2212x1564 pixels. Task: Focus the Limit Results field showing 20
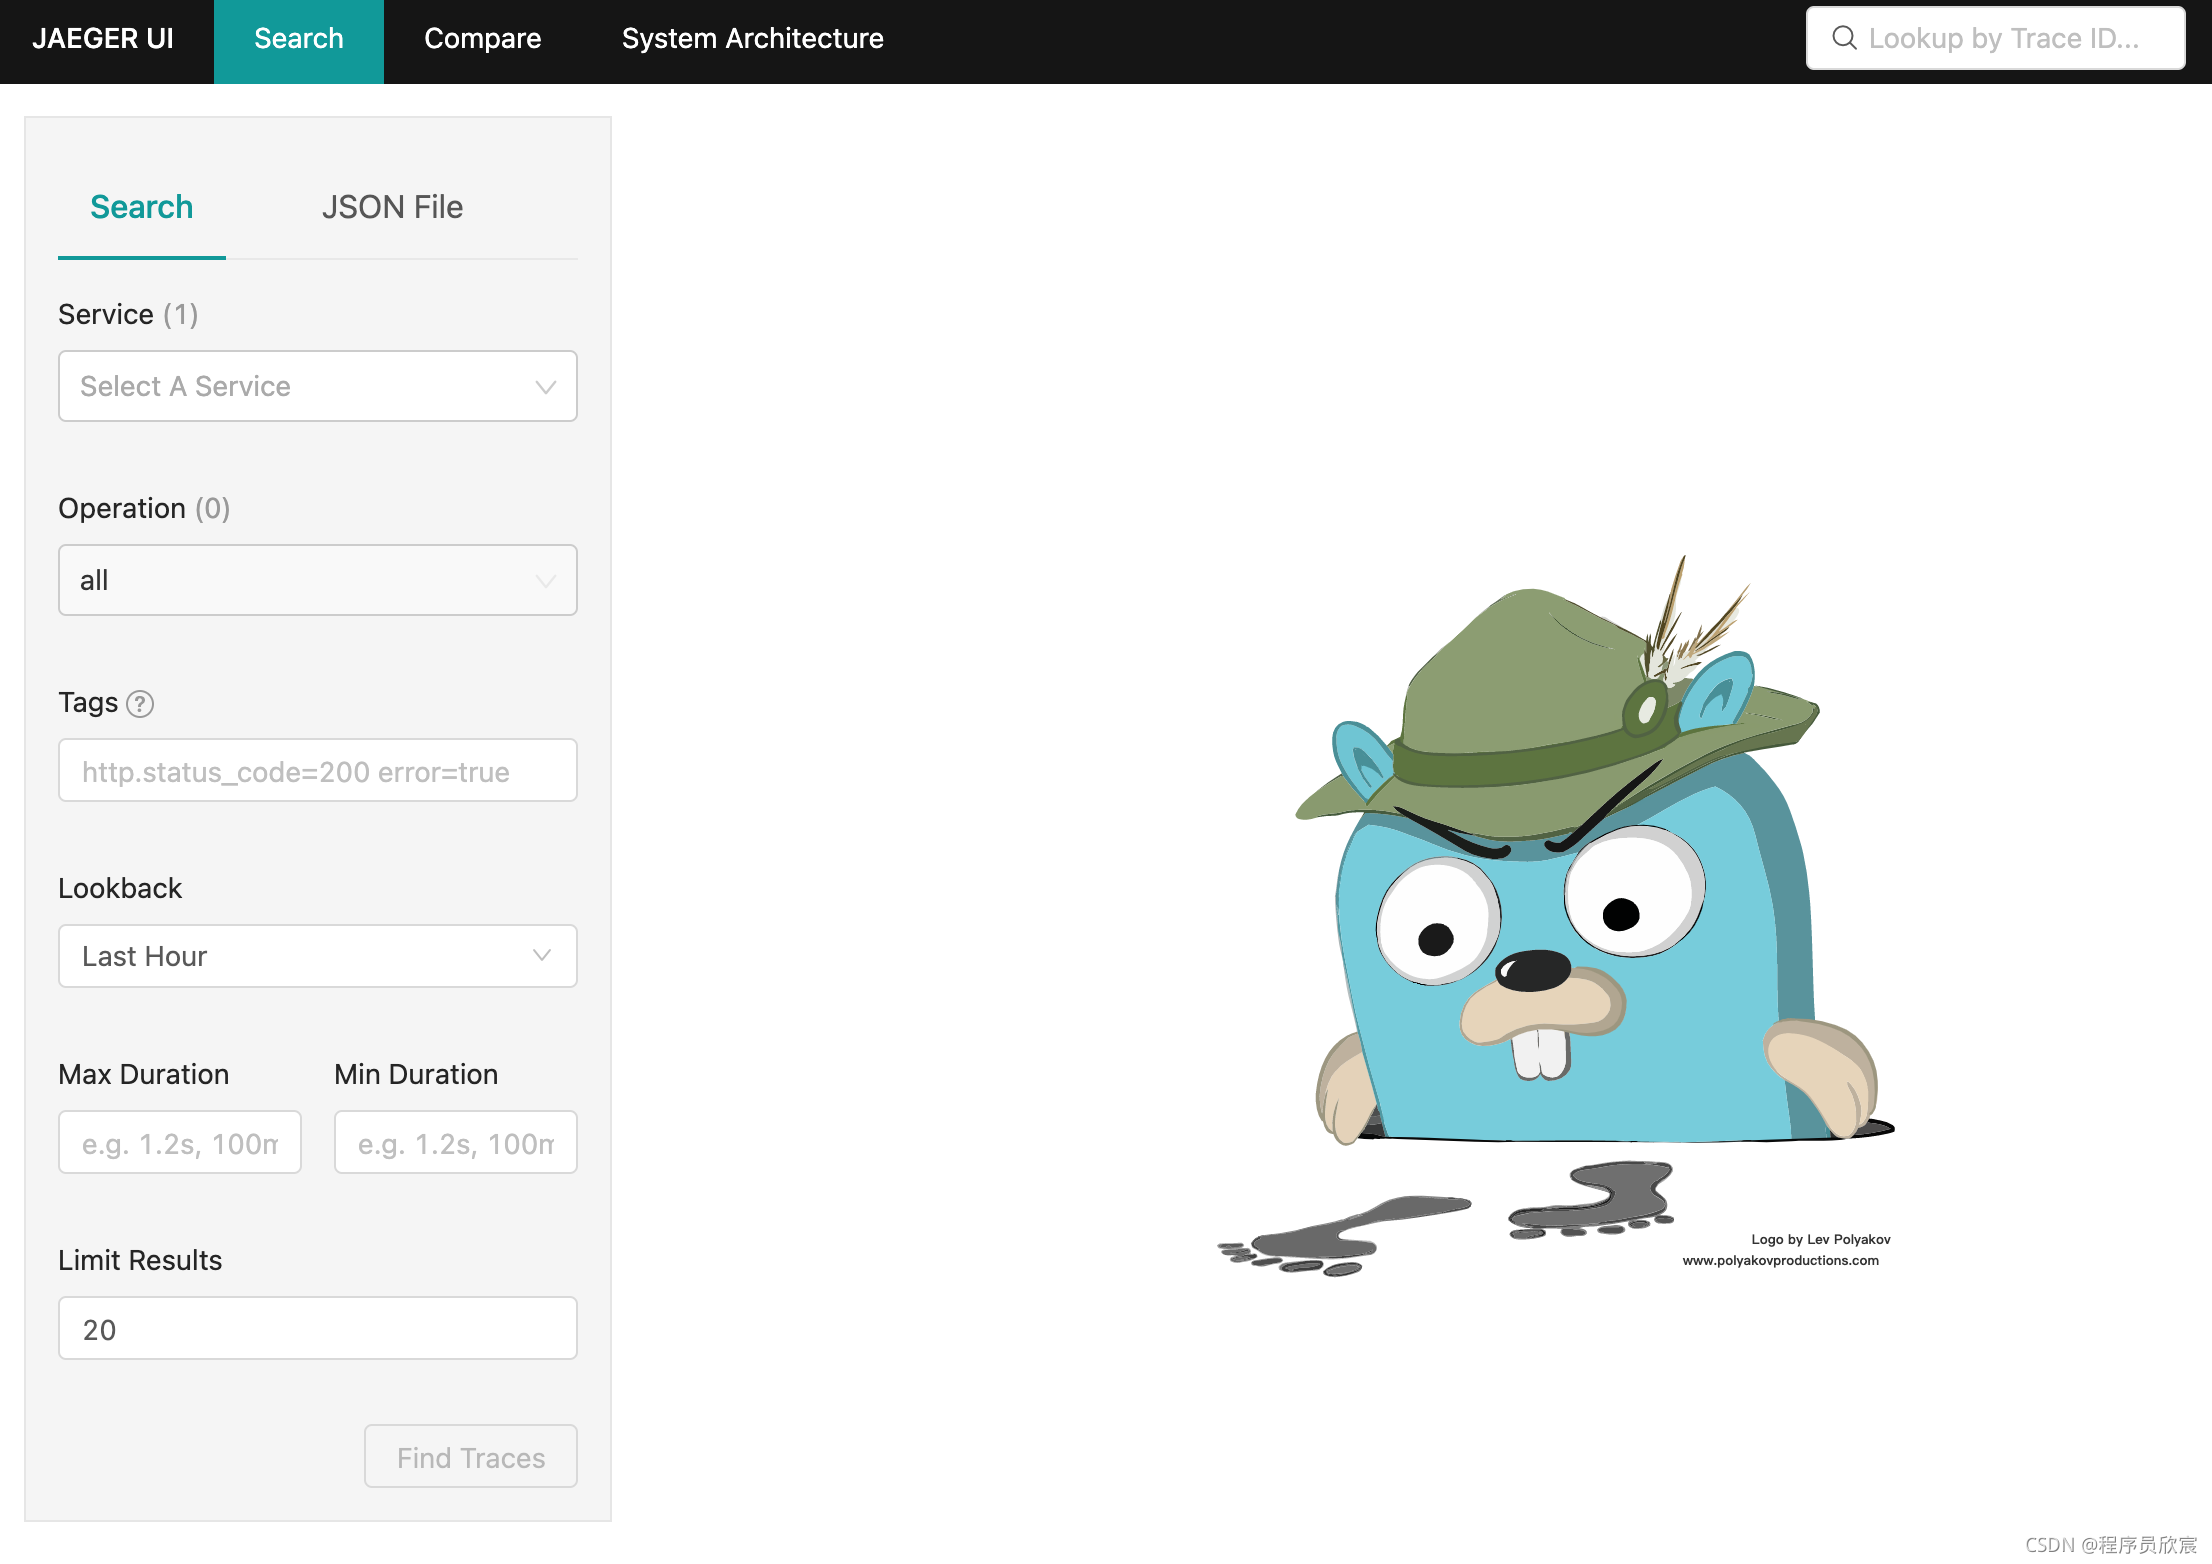(317, 1329)
